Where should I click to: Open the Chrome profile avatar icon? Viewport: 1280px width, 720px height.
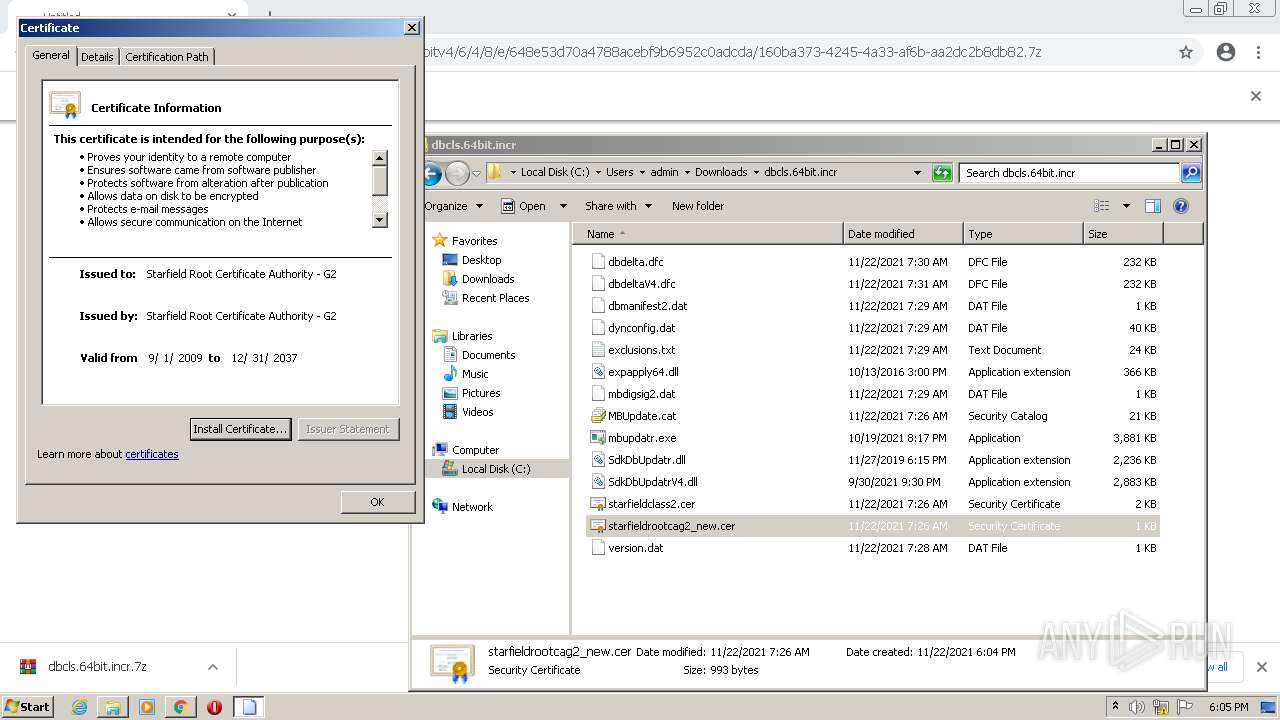tap(1226, 52)
